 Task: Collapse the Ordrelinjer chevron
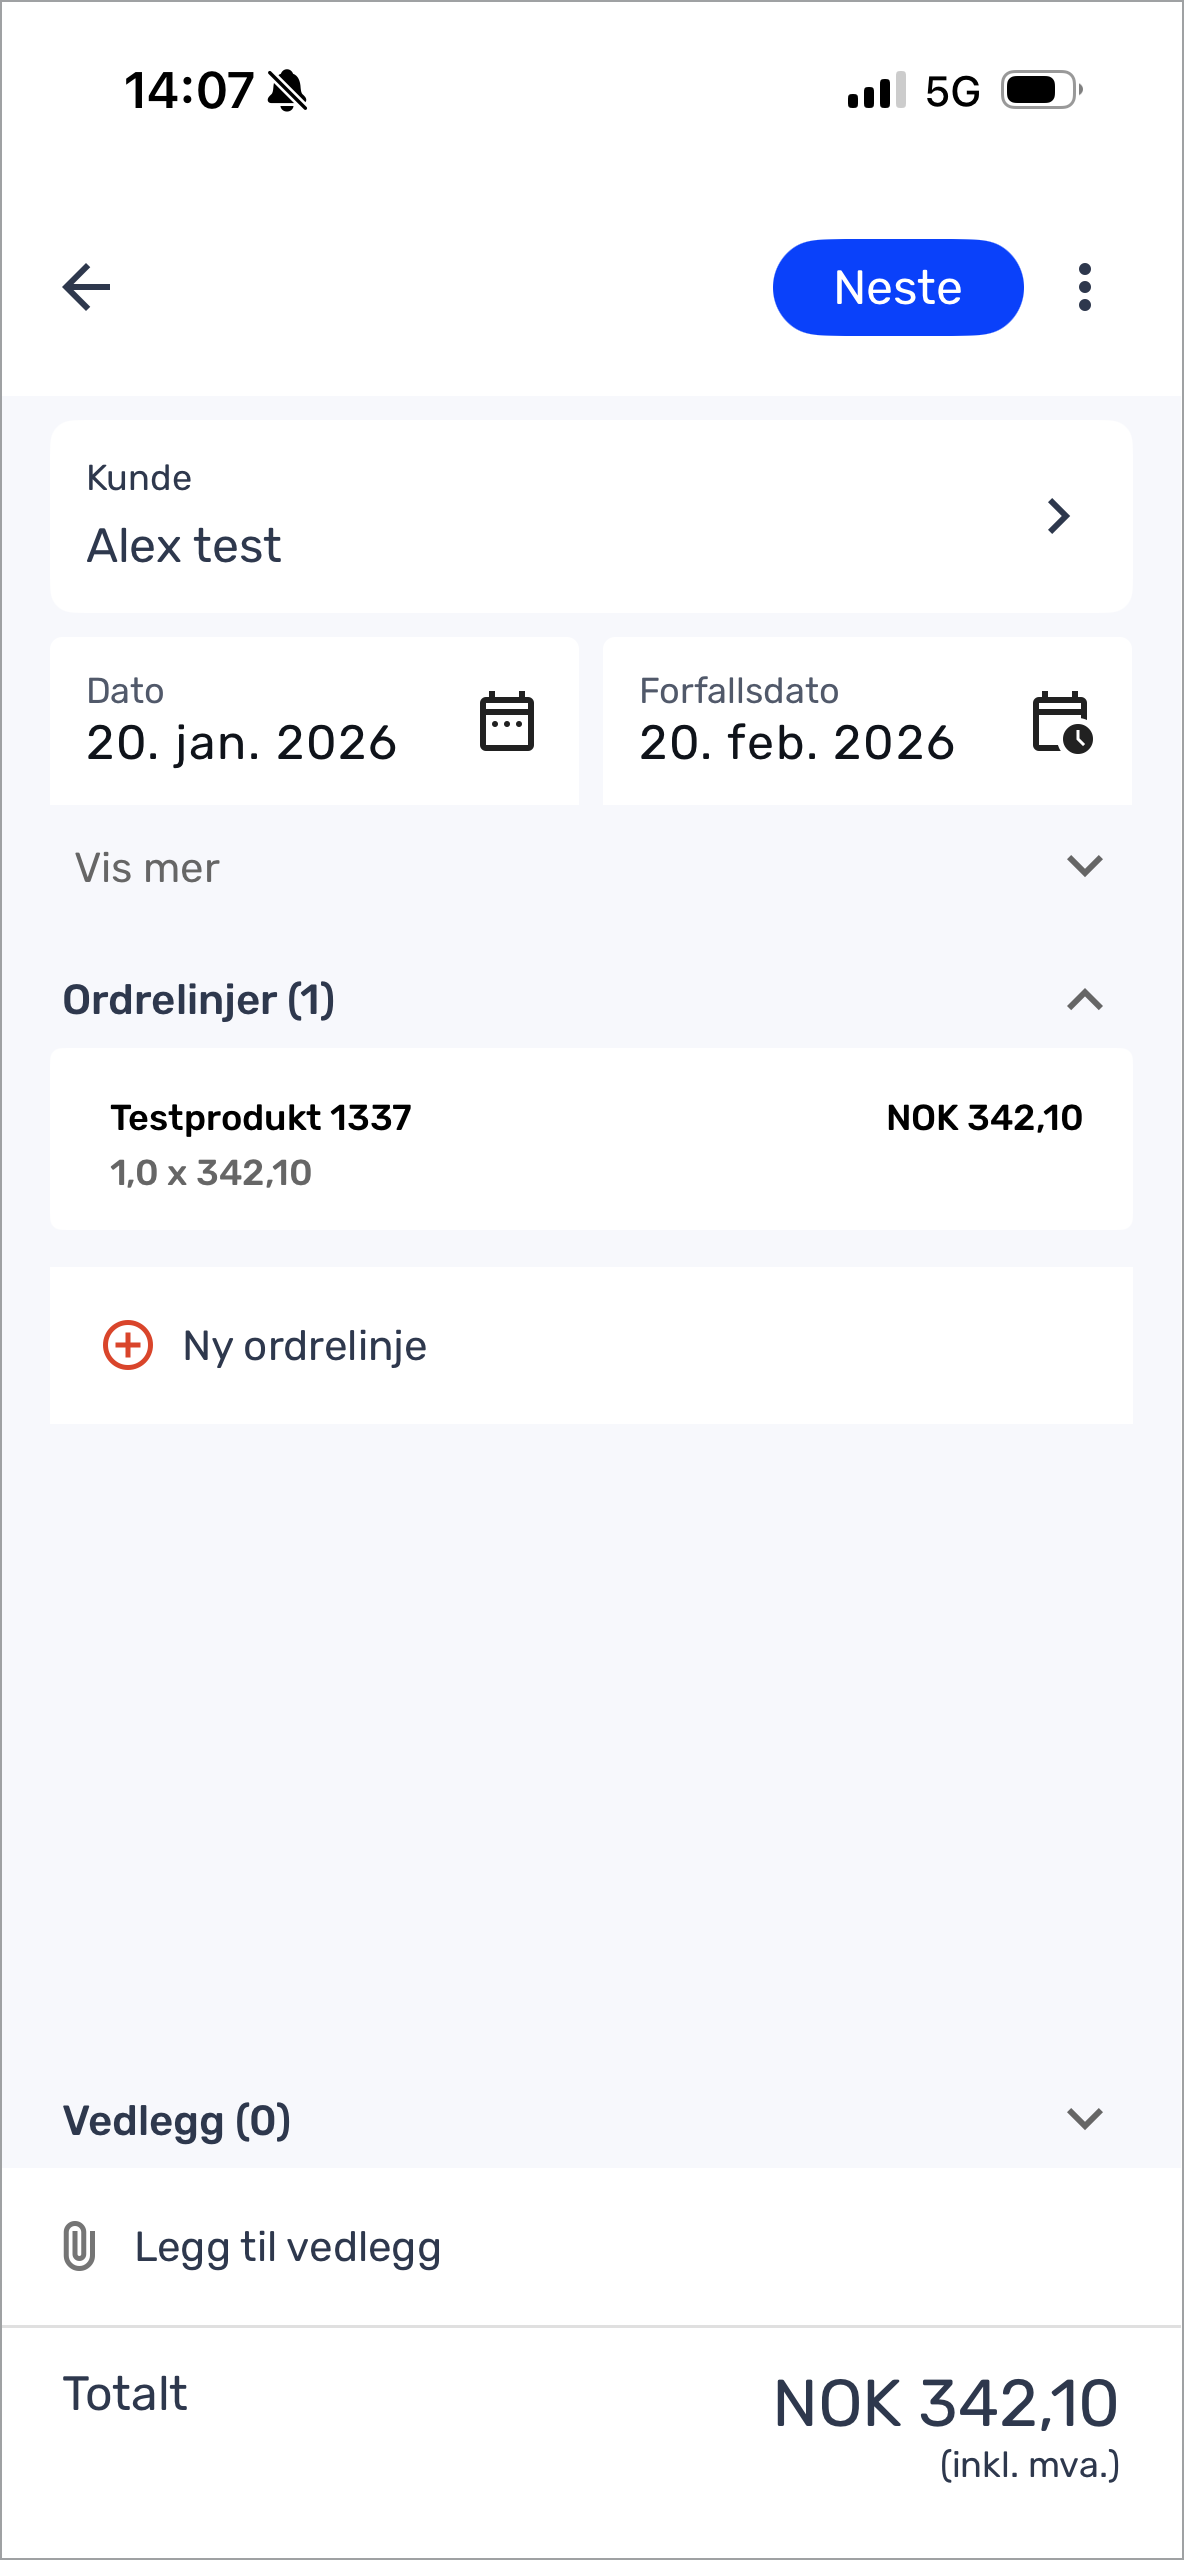(x=1084, y=1000)
